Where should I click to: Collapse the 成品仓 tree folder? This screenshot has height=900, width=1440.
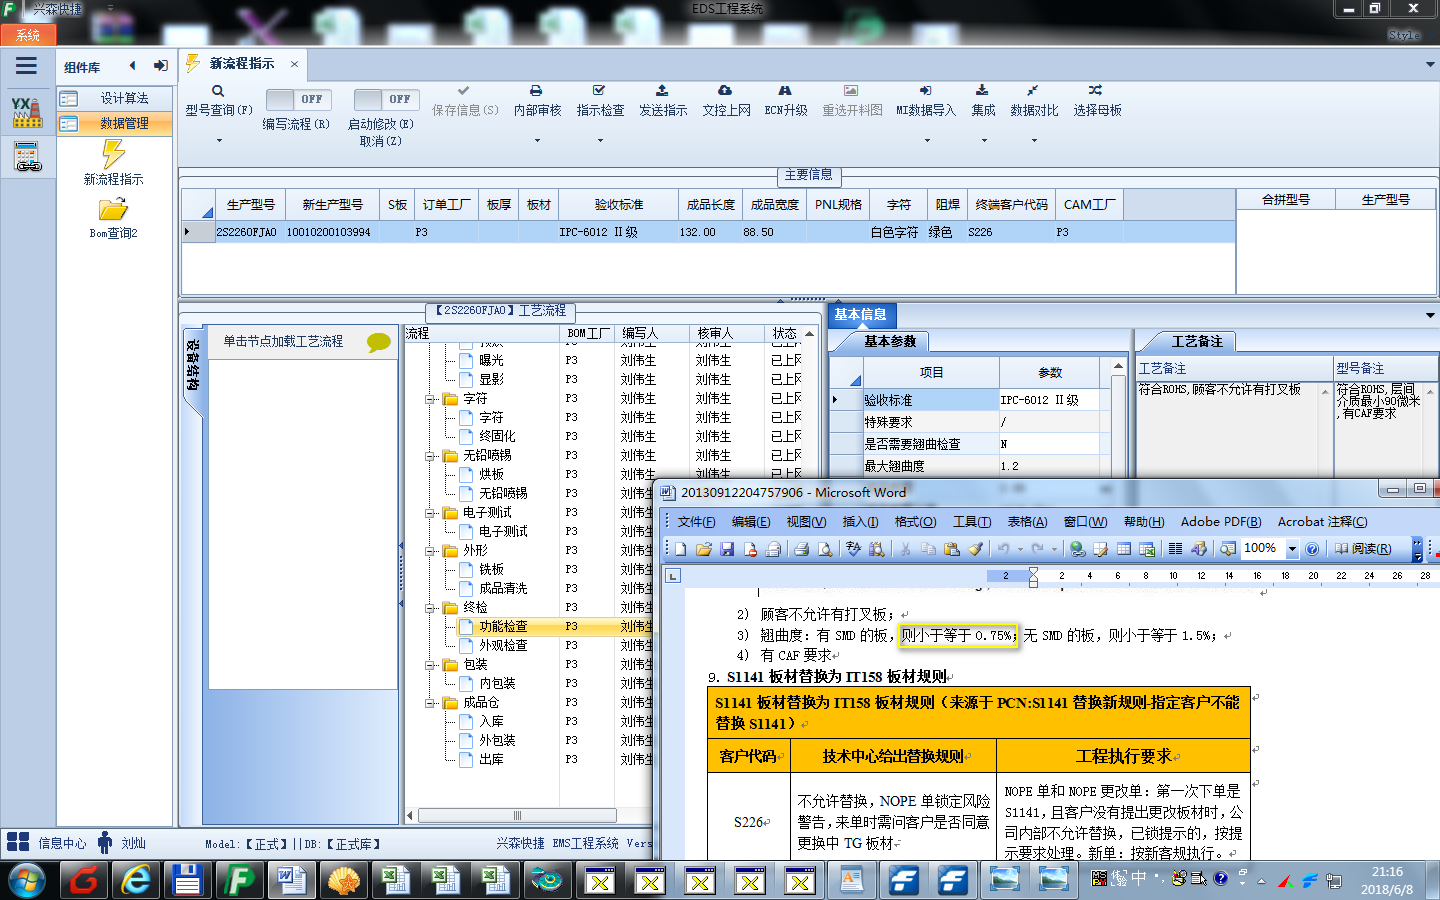pyautogui.click(x=431, y=703)
